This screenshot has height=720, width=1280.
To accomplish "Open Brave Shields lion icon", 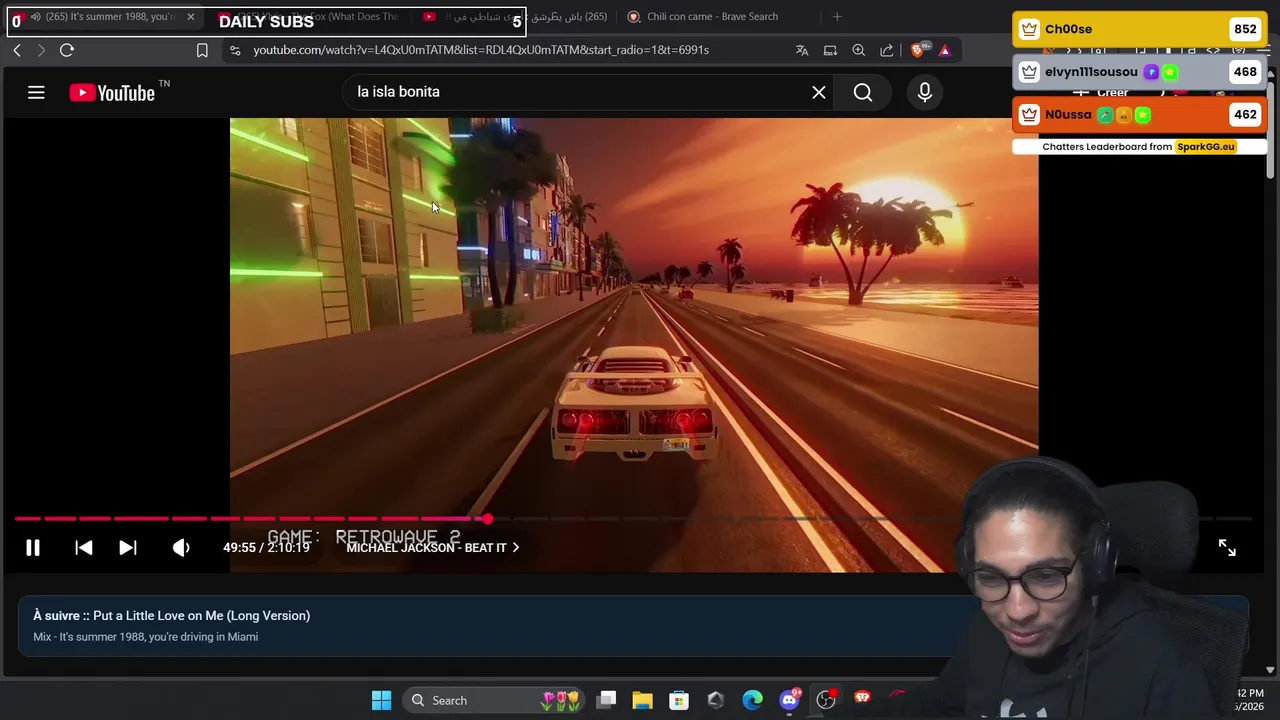I will 918,50.
